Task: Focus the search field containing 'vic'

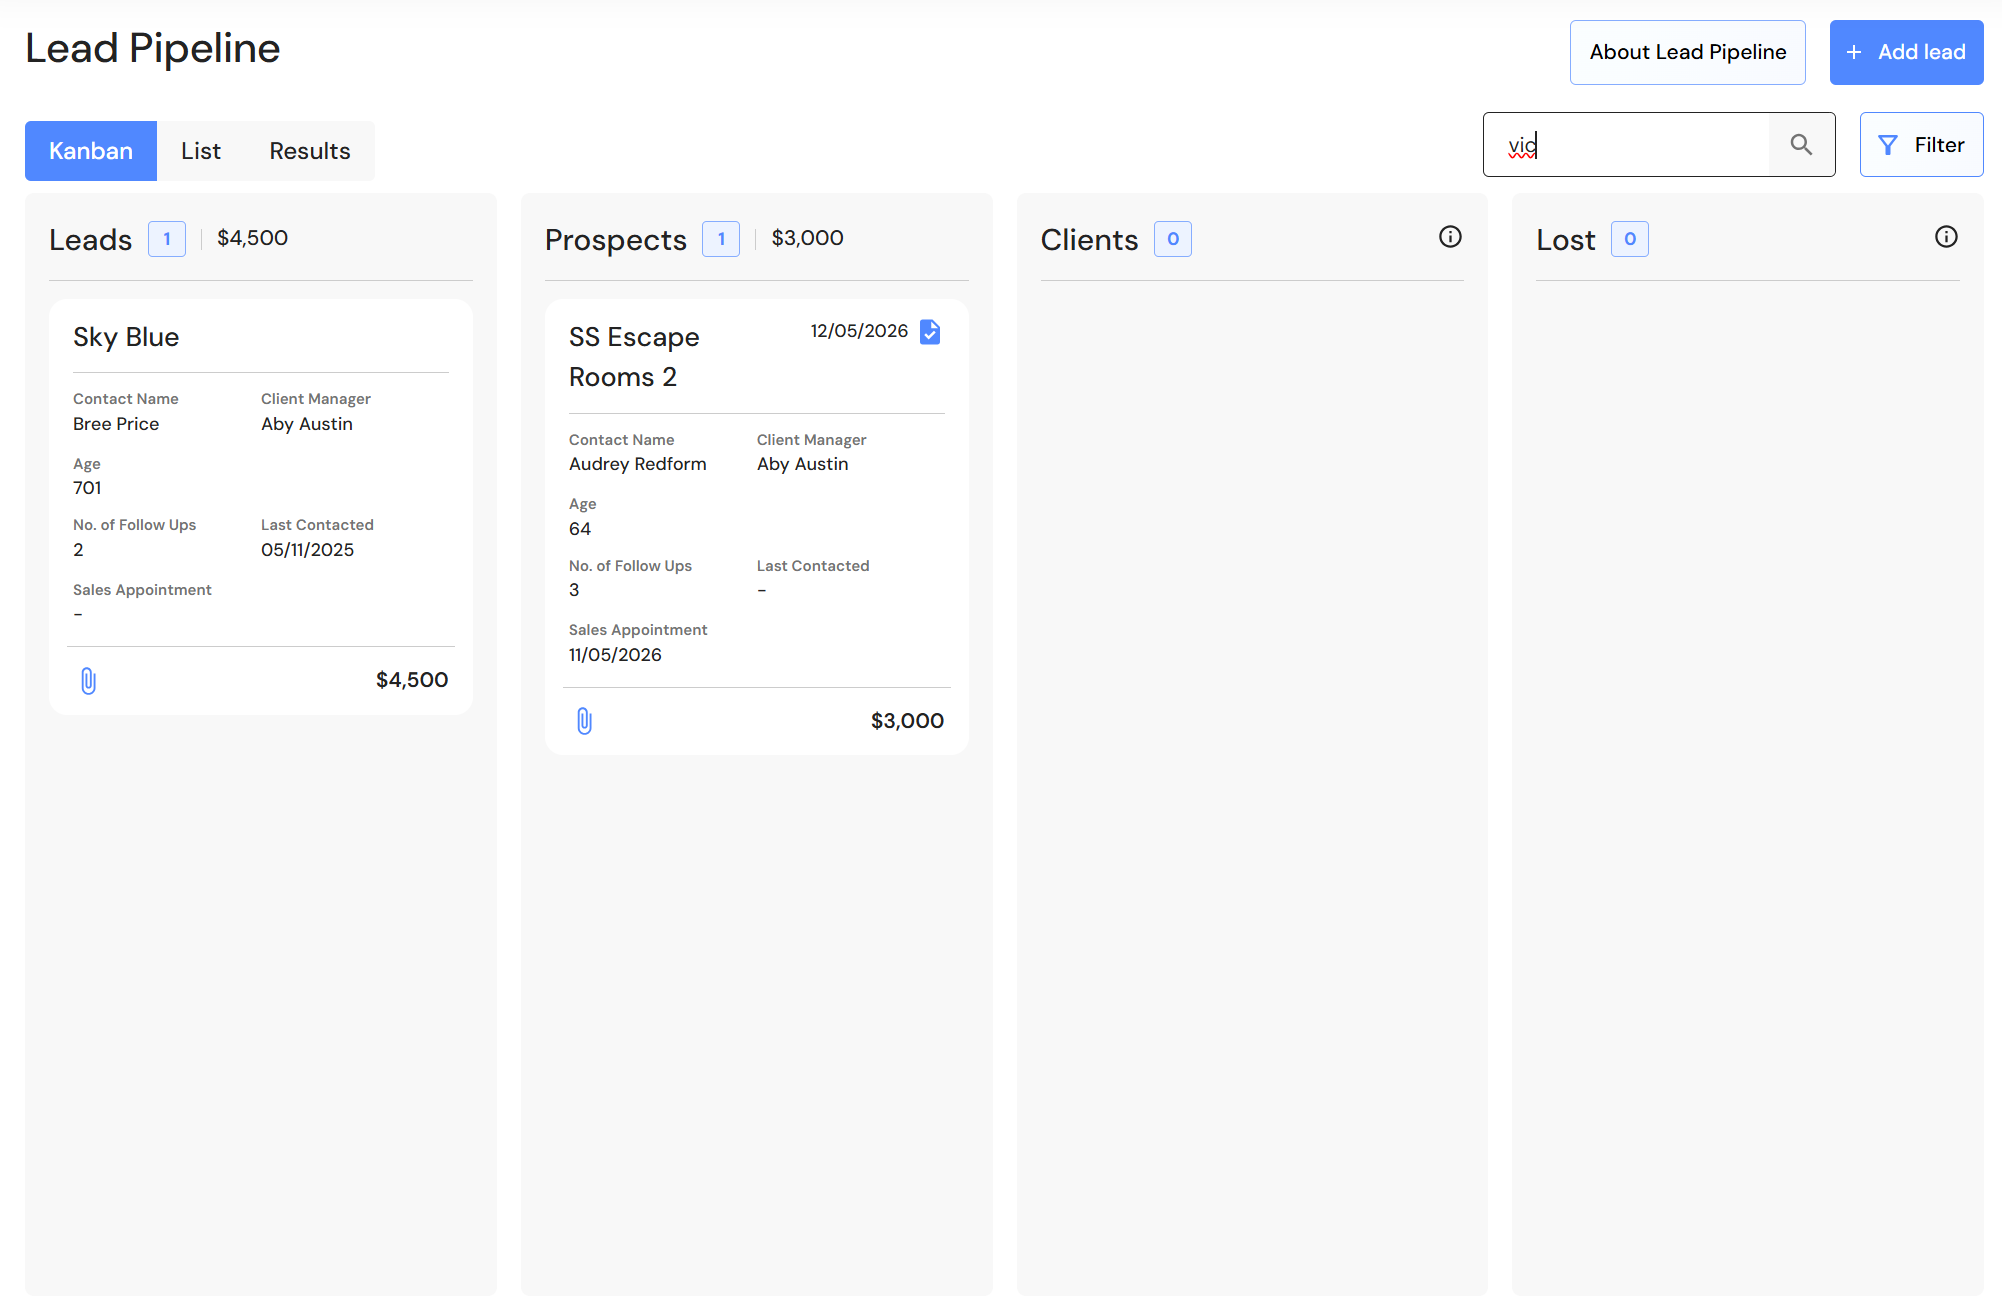Action: click(1627, 145)
